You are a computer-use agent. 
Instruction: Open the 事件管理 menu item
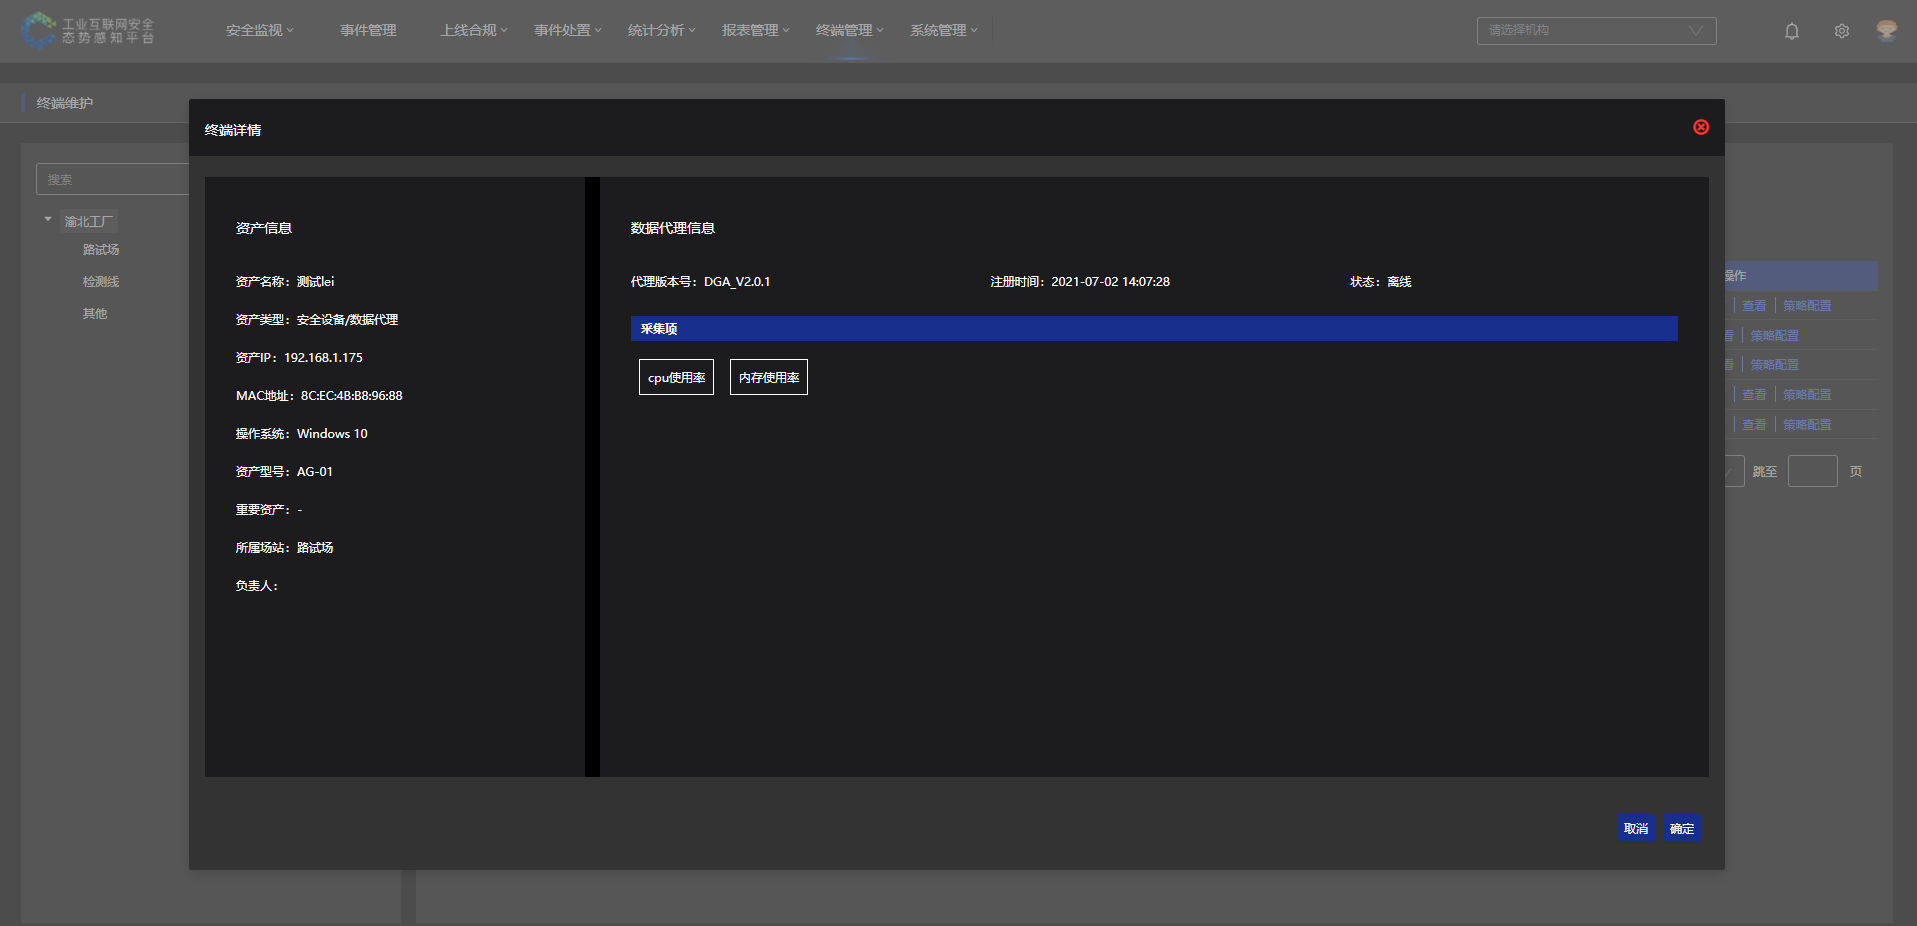click(x=368, y=31)
